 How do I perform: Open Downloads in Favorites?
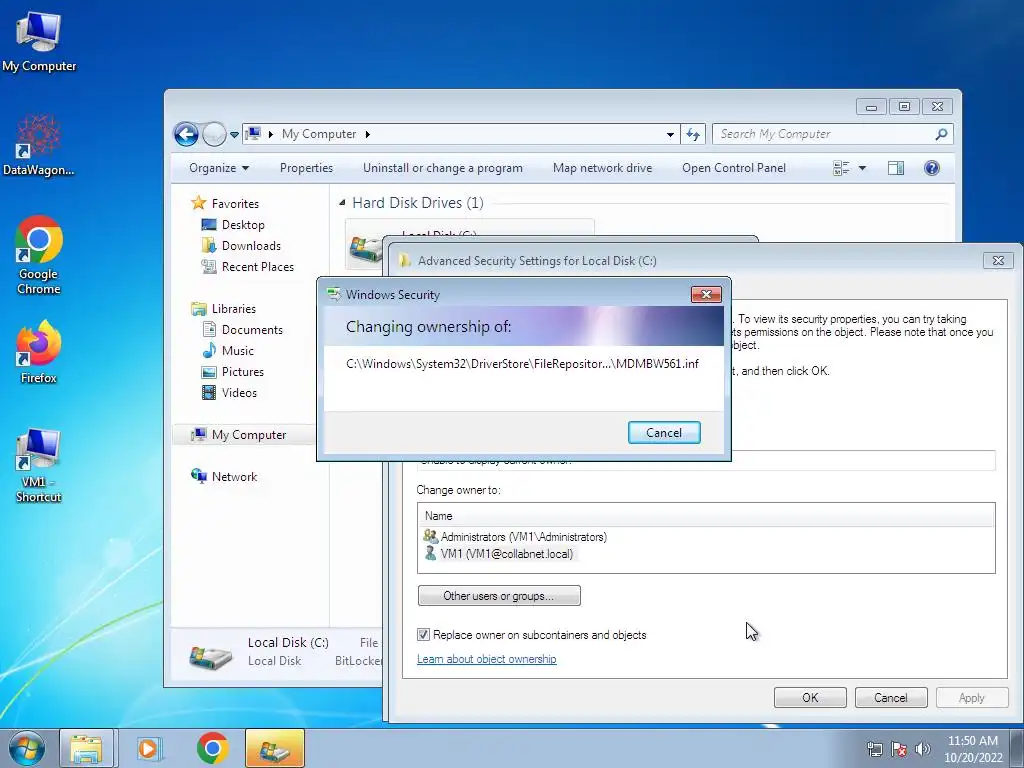(x=242, y=246)
